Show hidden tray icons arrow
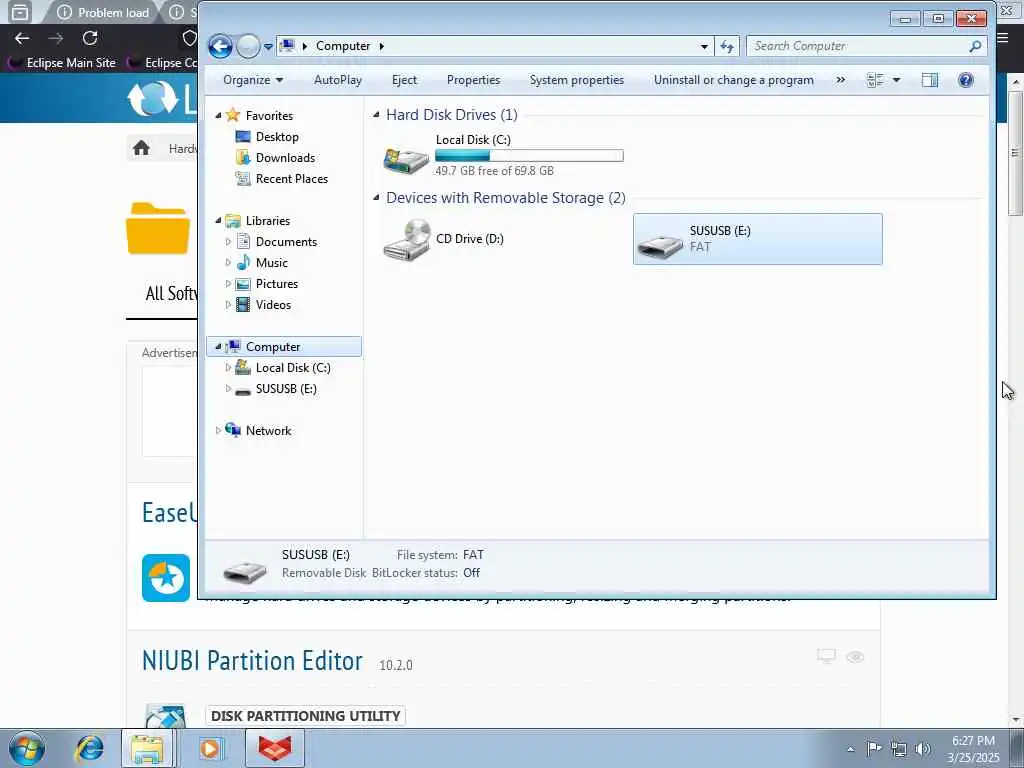The height and width of the screenshot is (768, 1024). pyautogui.click(x=850, y=749)
